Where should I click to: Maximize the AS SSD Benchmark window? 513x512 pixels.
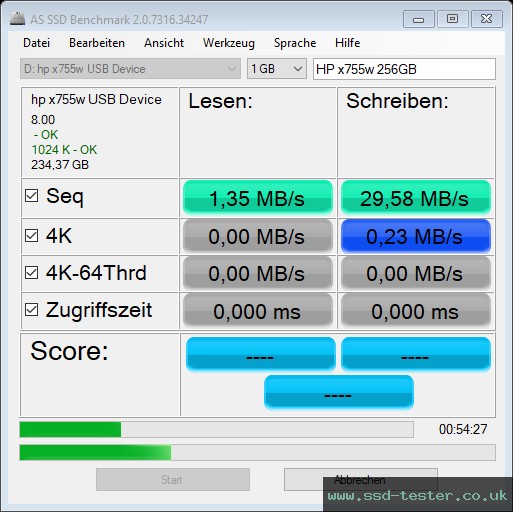coord(452,19)
